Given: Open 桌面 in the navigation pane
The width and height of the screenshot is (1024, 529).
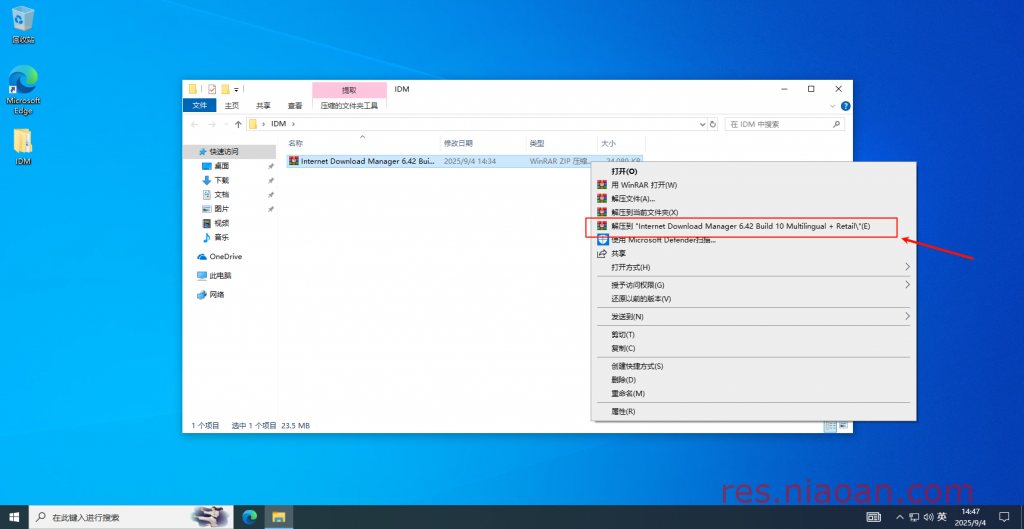Looking at the screenshot, I should (221, 166).
